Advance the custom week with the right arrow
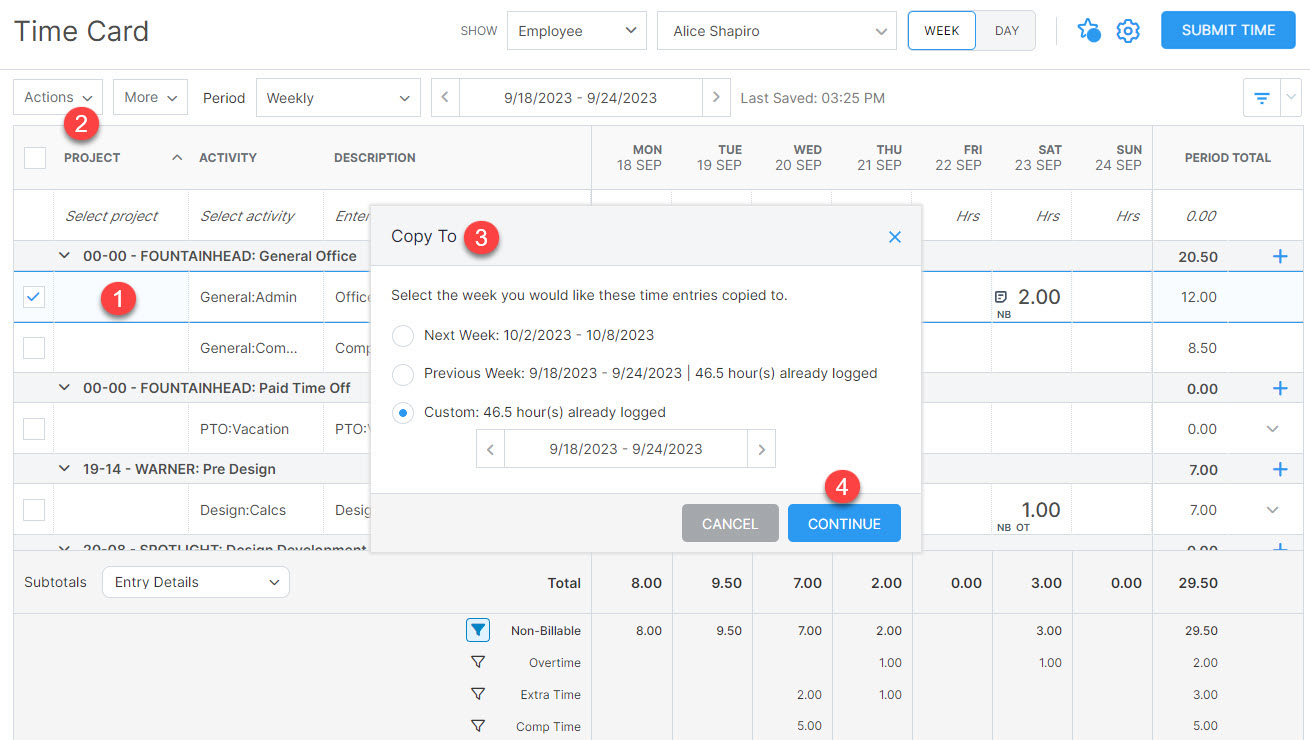The width and height of the screenshot is (1310, 740). 761,448
